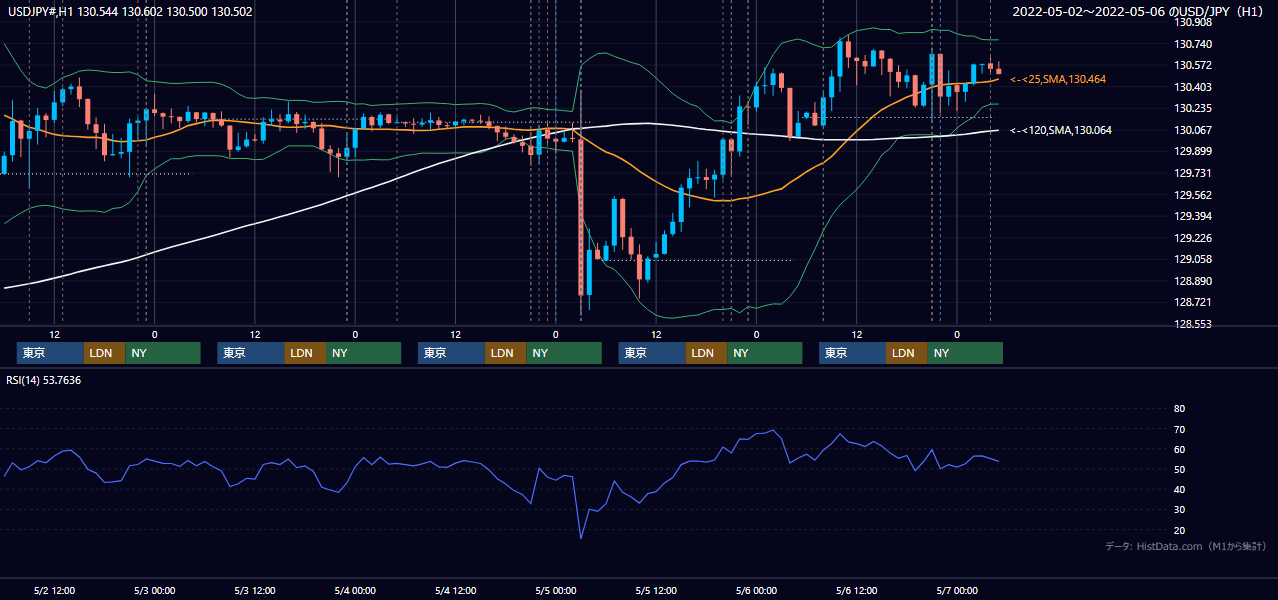
Task: Click price axis label 128.890
Action: [x=1193, y=282]
